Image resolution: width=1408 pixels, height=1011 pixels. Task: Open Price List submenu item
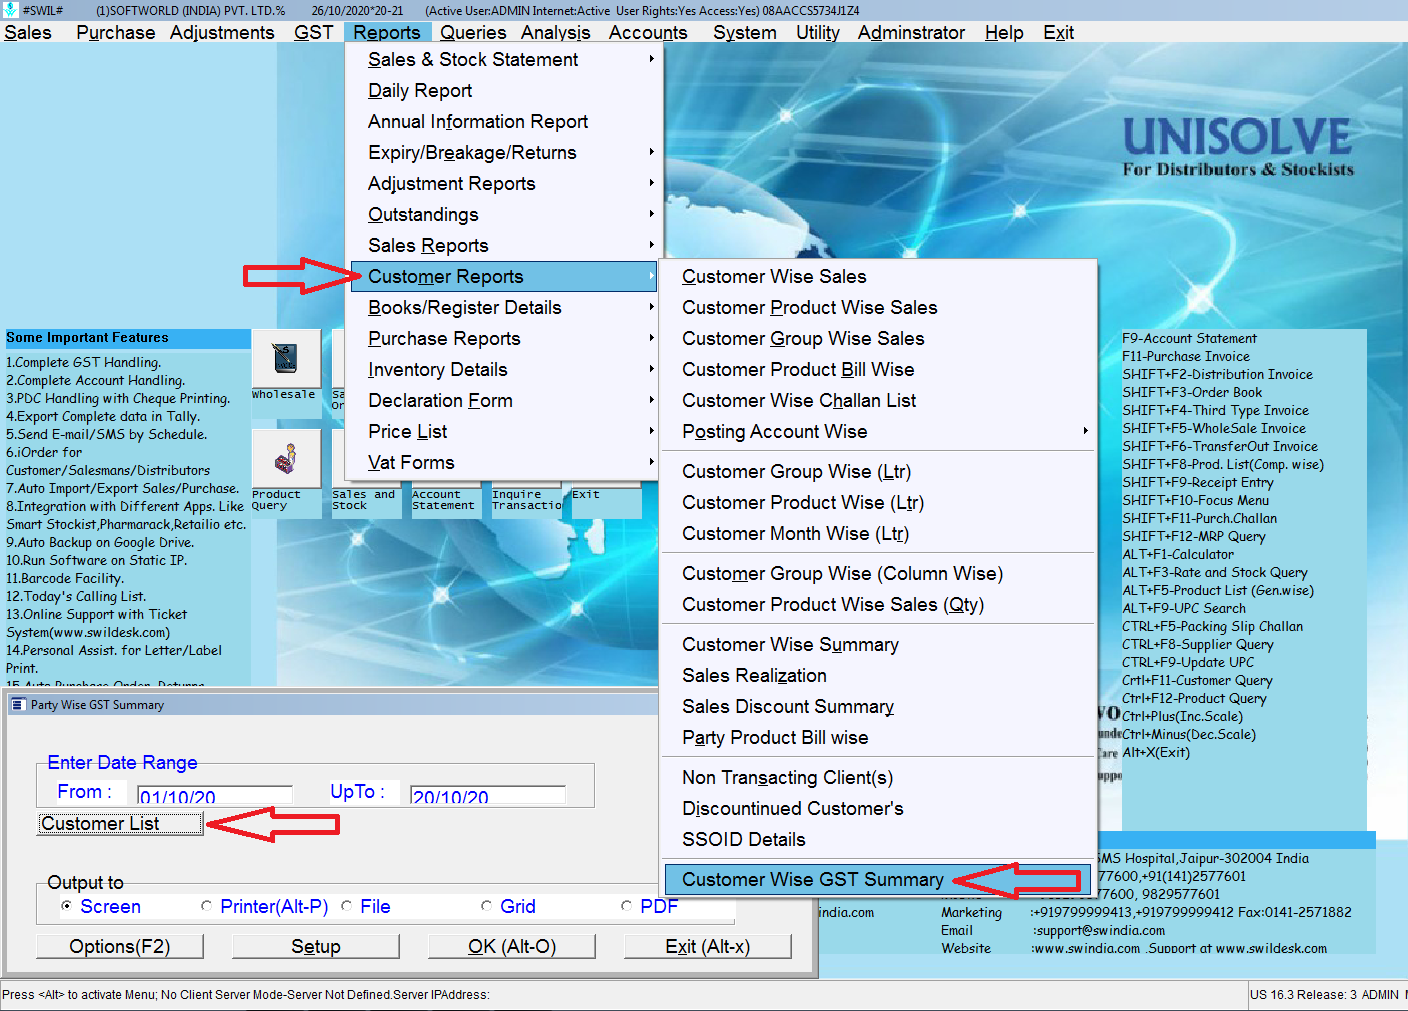coord(504,431)
